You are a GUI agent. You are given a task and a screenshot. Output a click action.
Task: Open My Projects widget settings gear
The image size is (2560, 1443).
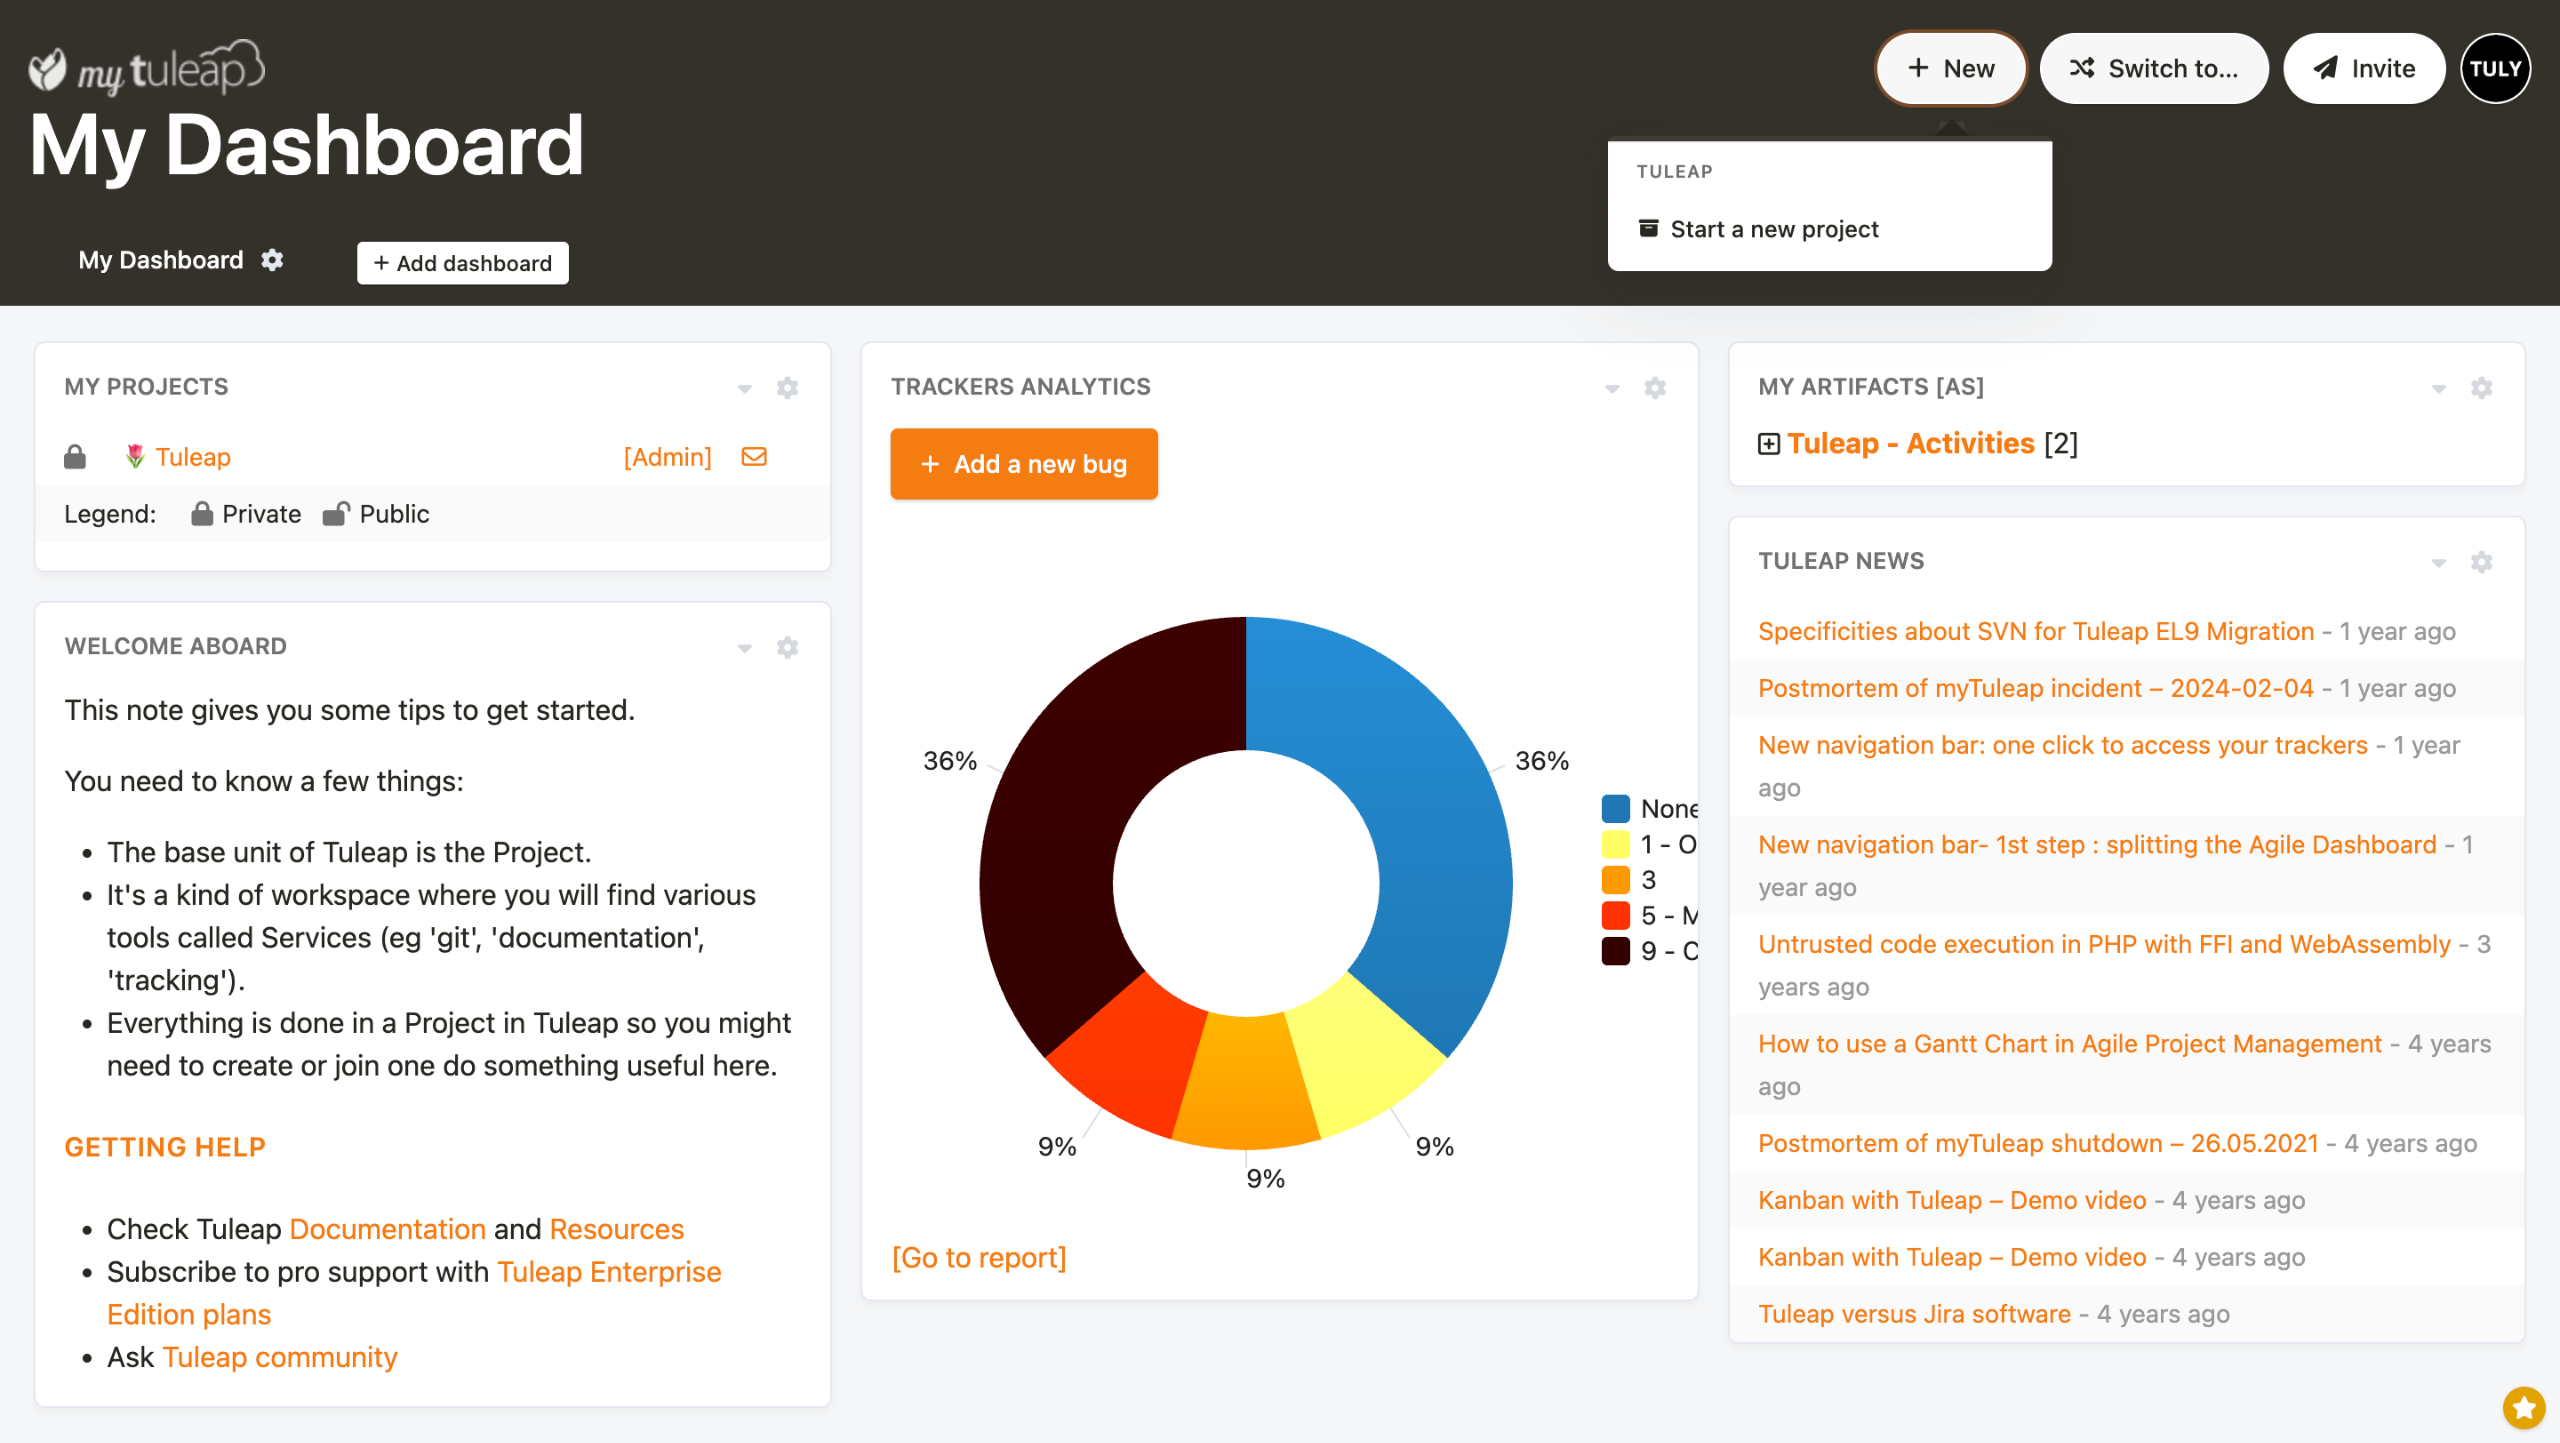point(787,388)
